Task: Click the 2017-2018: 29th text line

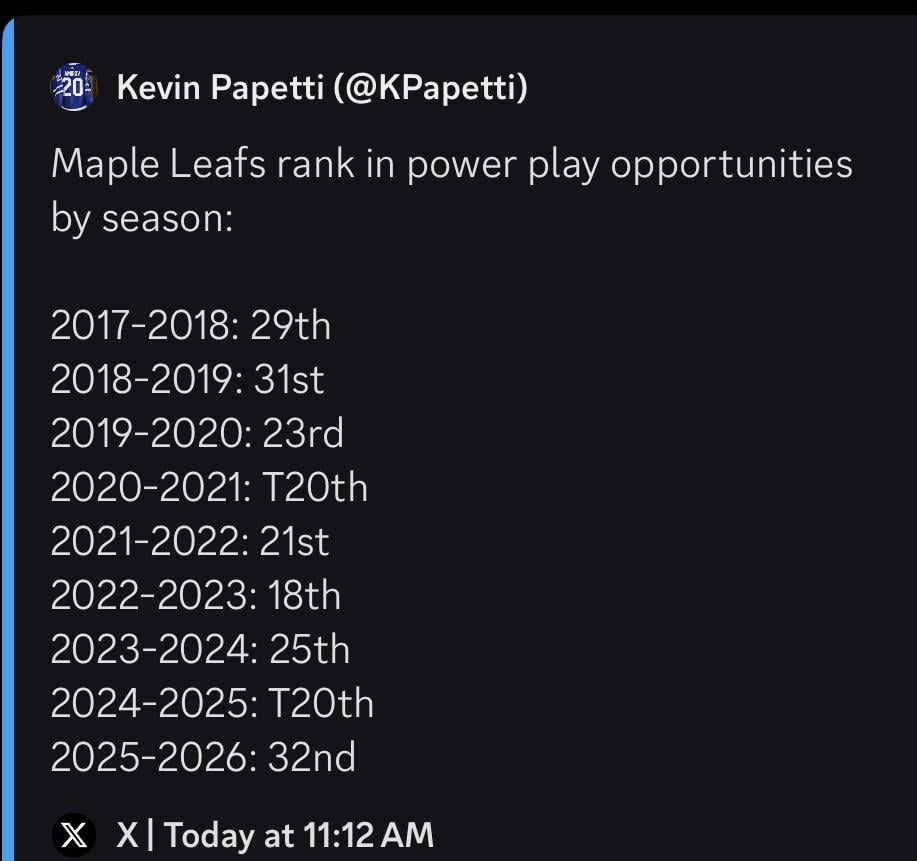Action: pos(190,325)
